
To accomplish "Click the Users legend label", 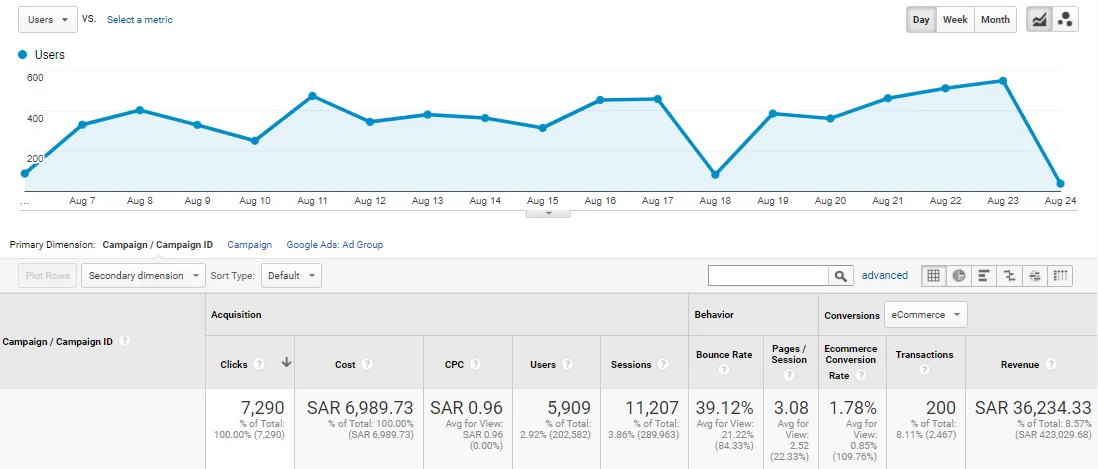I will pos(50,55).
